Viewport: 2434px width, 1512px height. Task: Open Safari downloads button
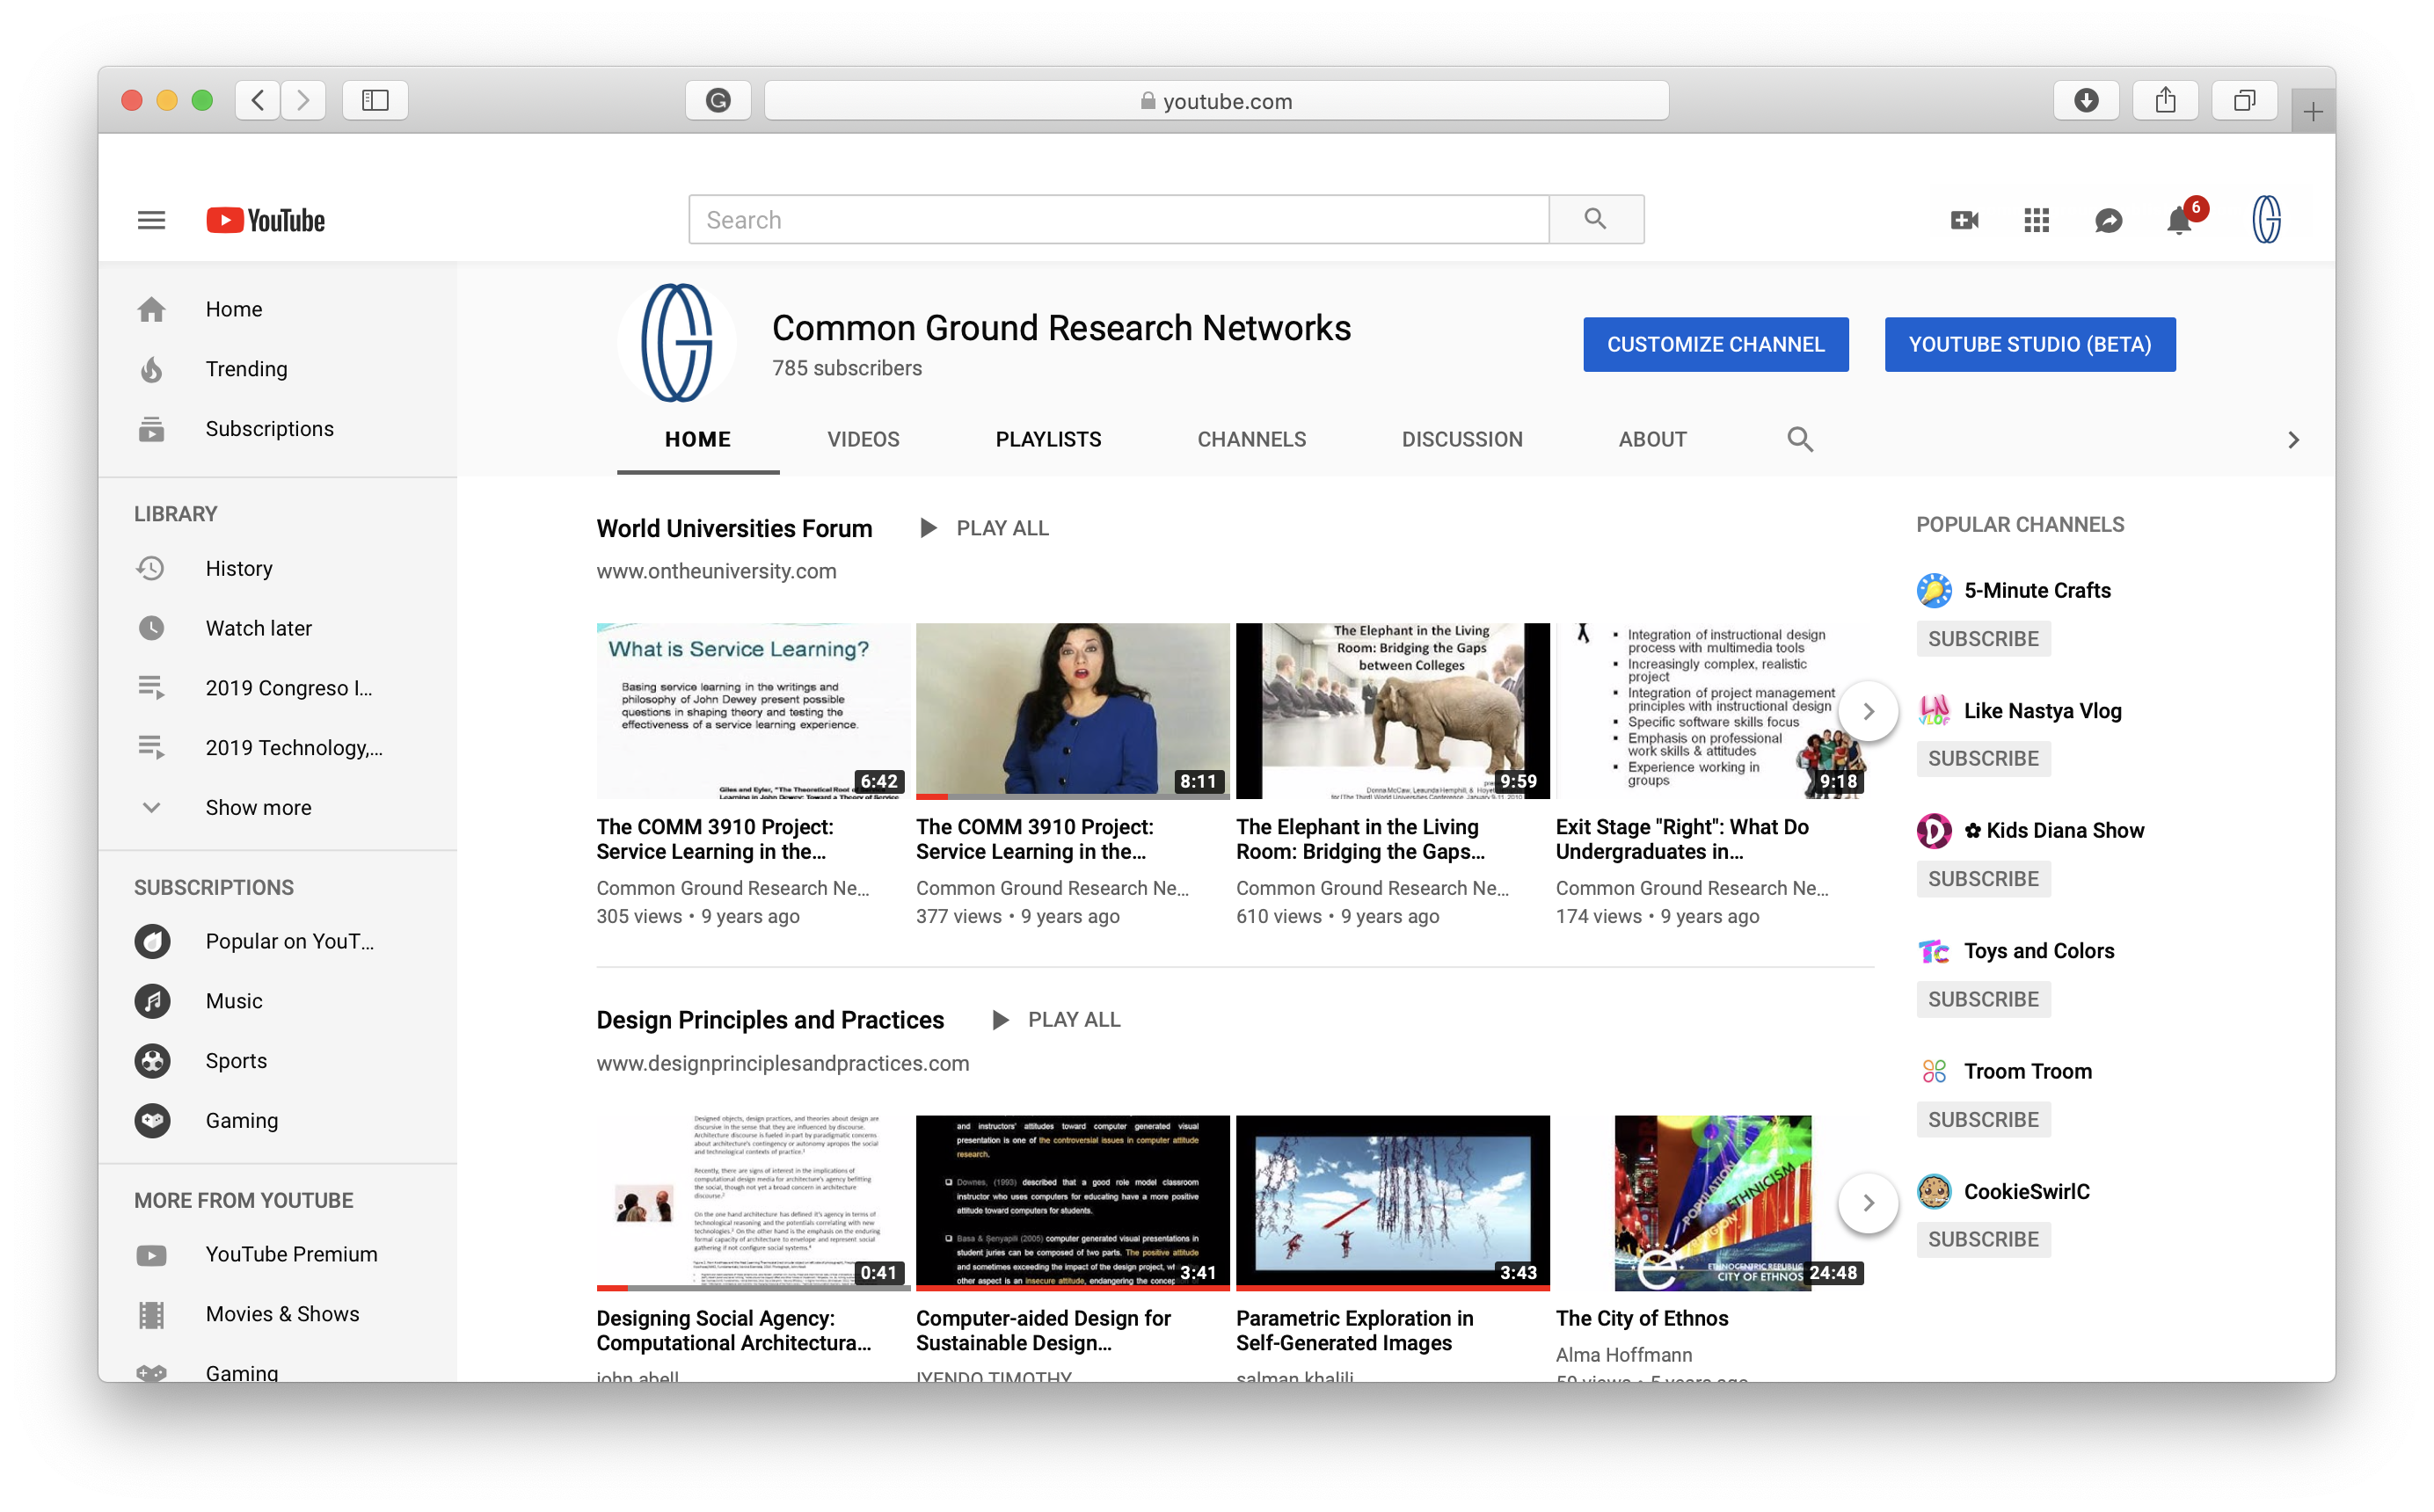(x=2086, y=100)
